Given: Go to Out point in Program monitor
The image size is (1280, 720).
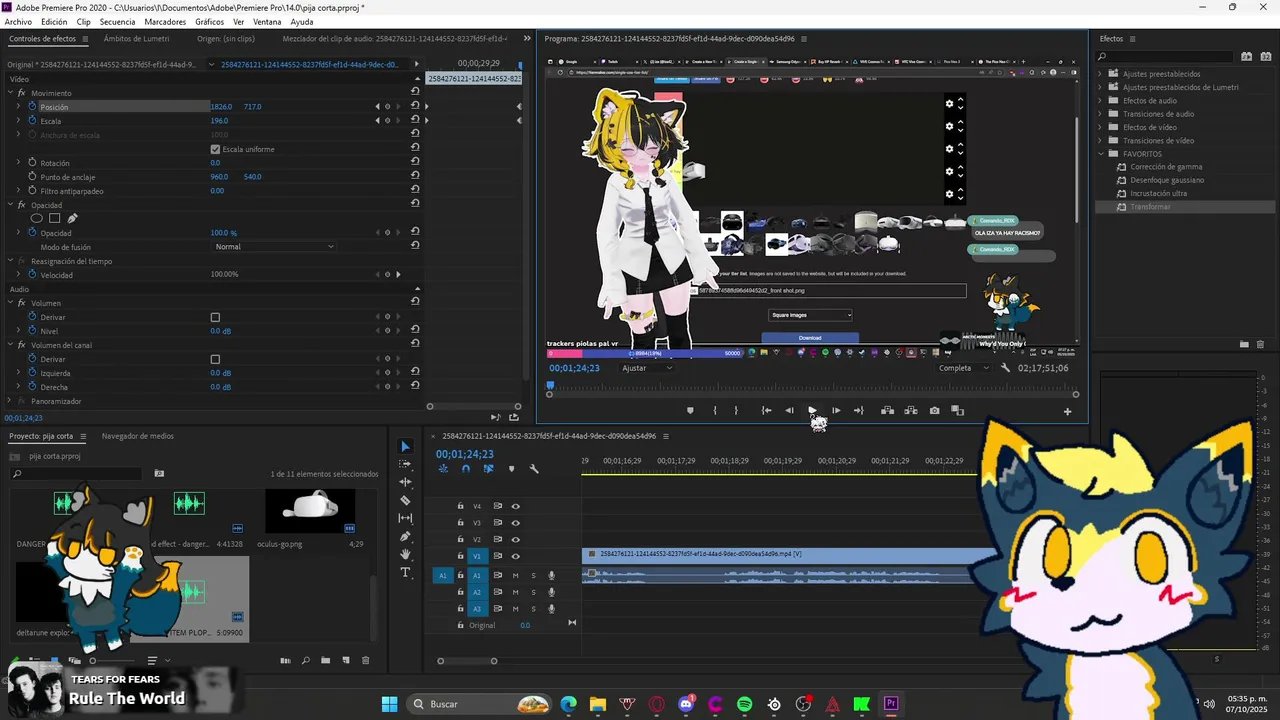Looking at the screenshot, I should (858, 410).
